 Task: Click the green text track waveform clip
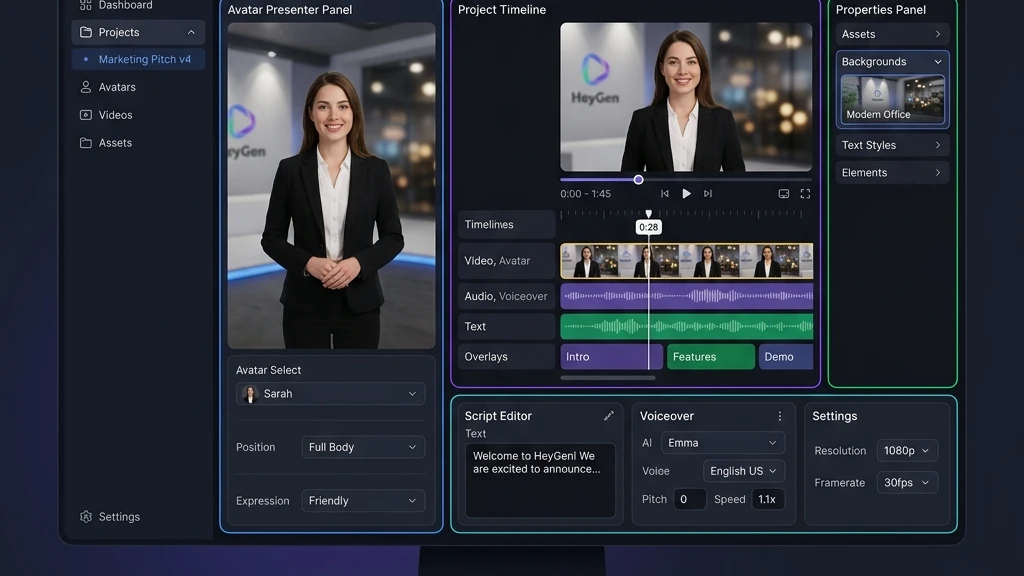(x=686, y=327)
